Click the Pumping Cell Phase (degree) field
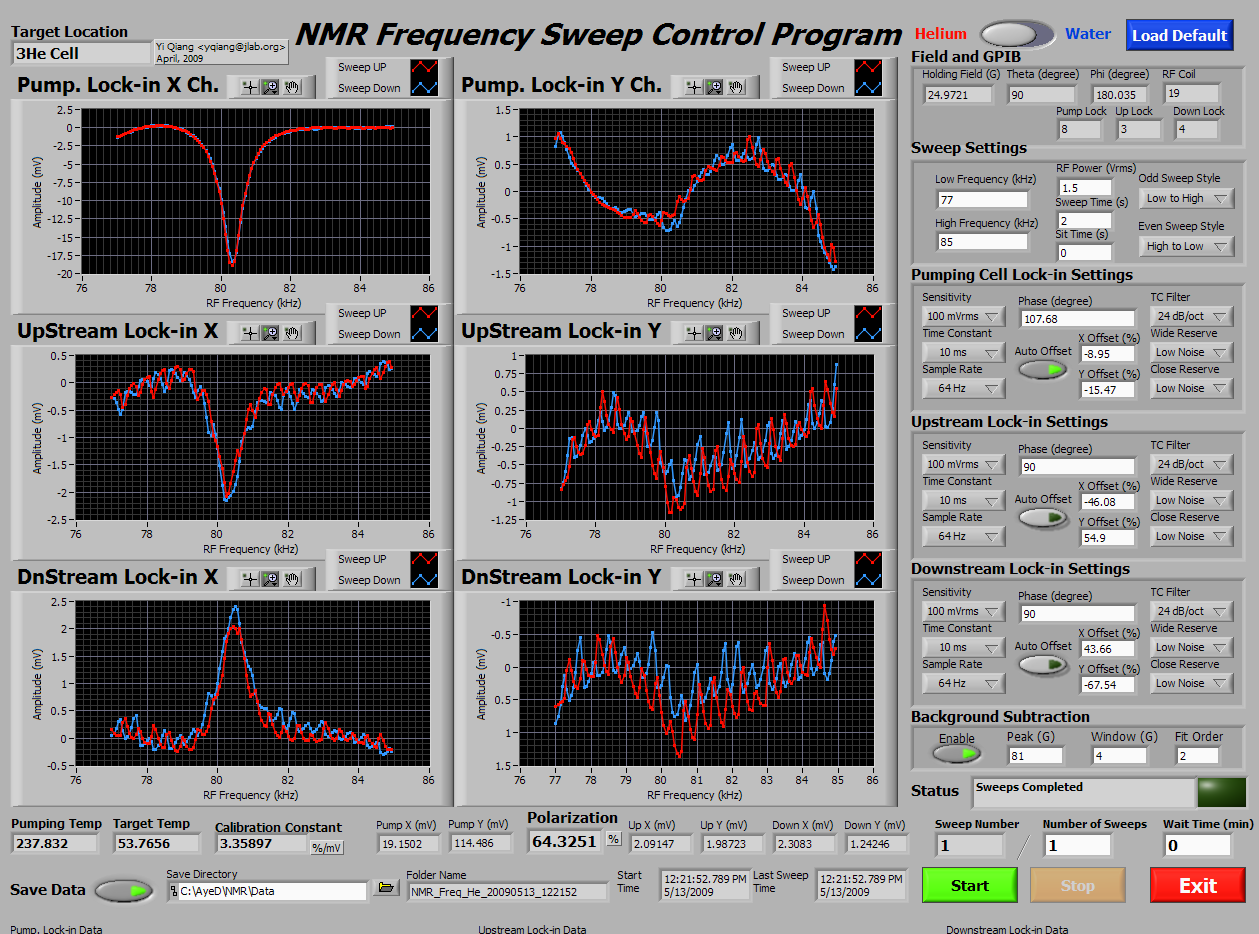 [1077, 318]
